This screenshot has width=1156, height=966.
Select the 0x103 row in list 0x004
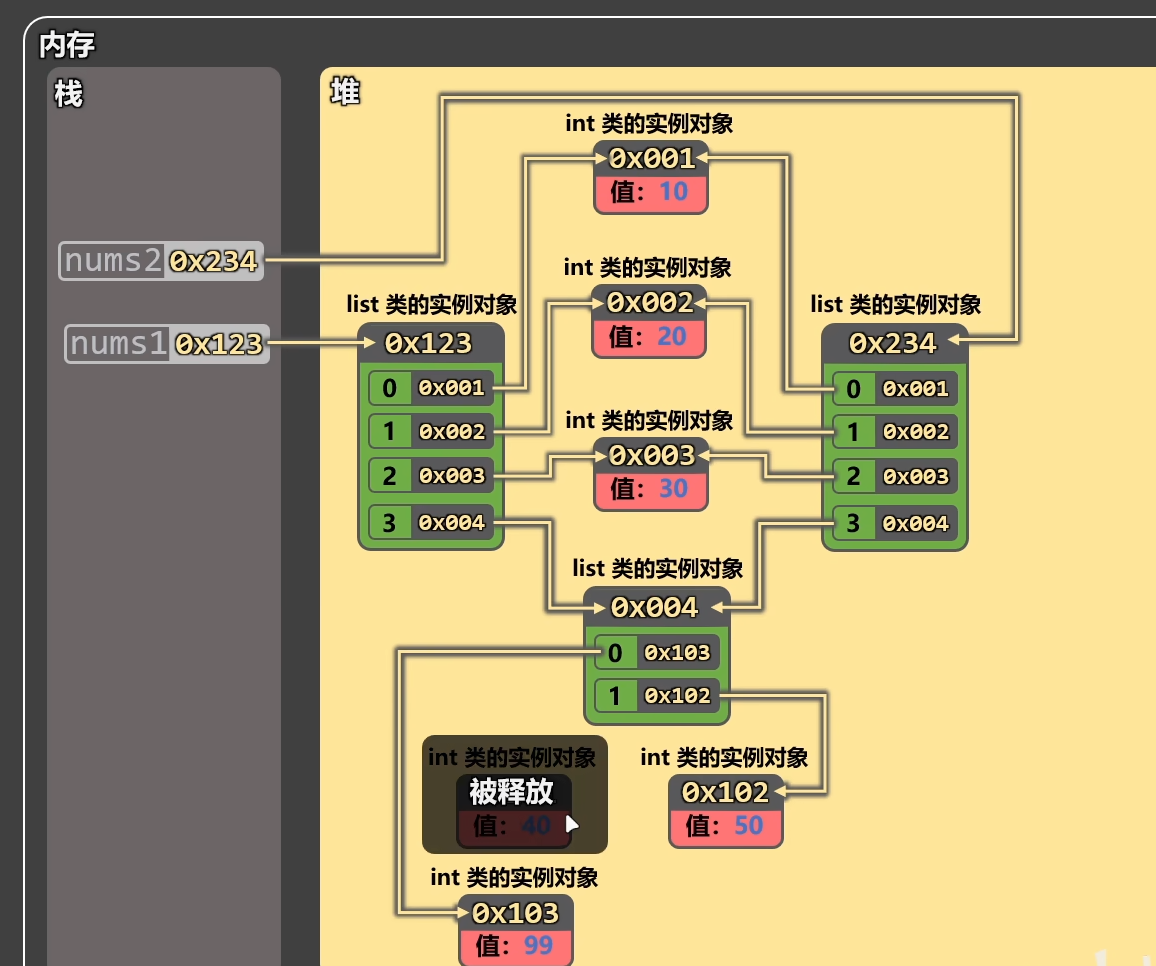tap(657, 653)
